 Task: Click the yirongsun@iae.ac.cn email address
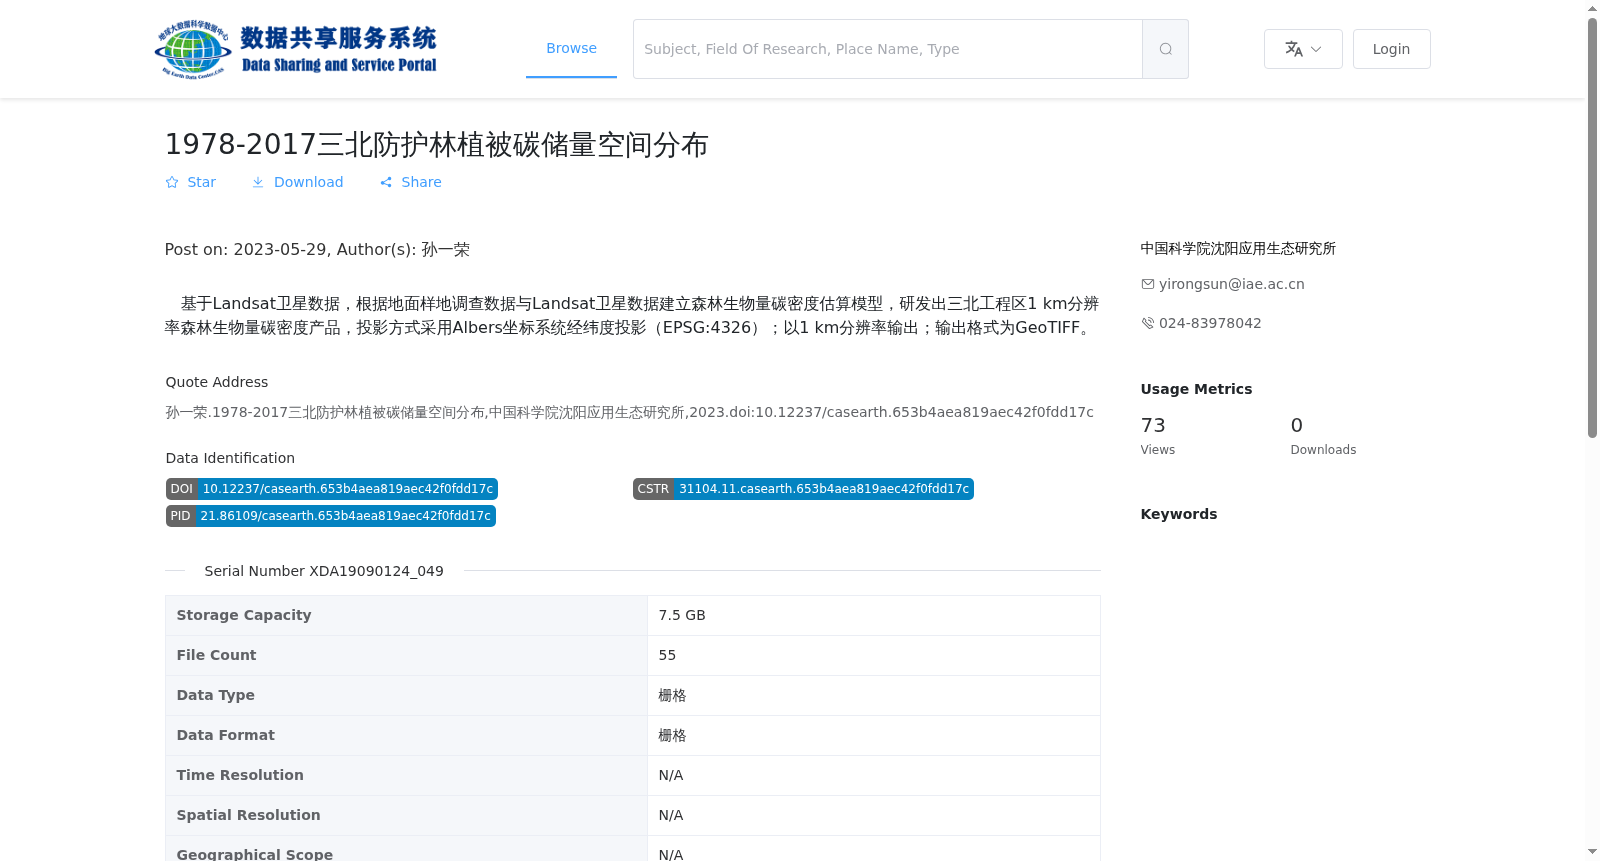pyautogui.click(x=1232, y=284)
